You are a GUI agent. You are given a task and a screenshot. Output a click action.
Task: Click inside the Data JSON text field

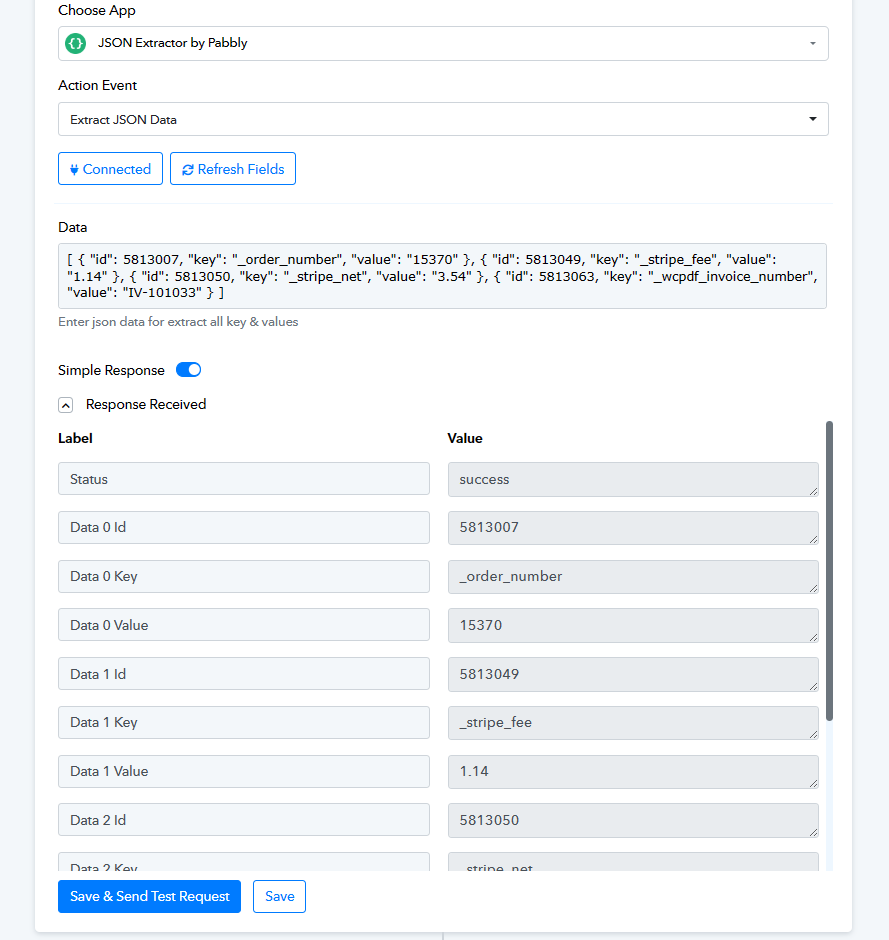[x=442, y=276]
